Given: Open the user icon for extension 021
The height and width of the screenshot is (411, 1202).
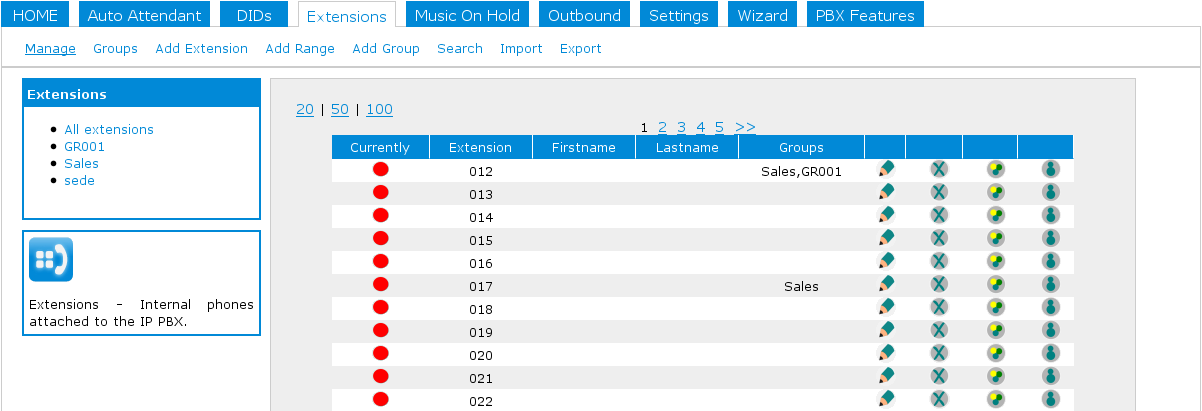Looking at the screenshot, I should point(1050,376).
